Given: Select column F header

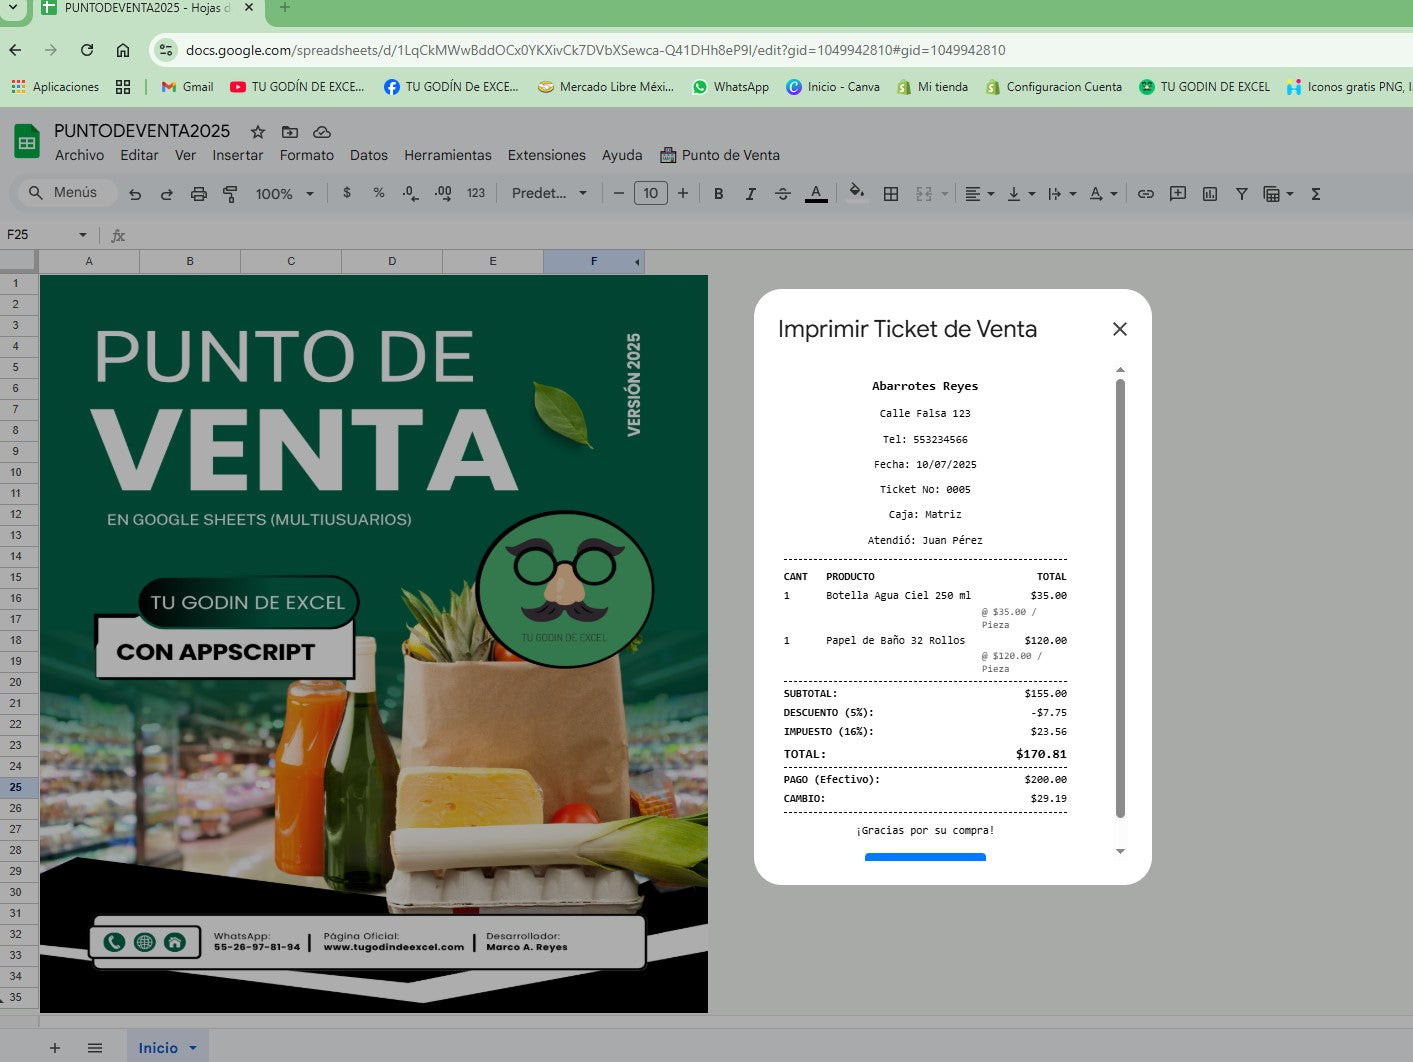Looking at the screenshot, I should pos(594,261).
